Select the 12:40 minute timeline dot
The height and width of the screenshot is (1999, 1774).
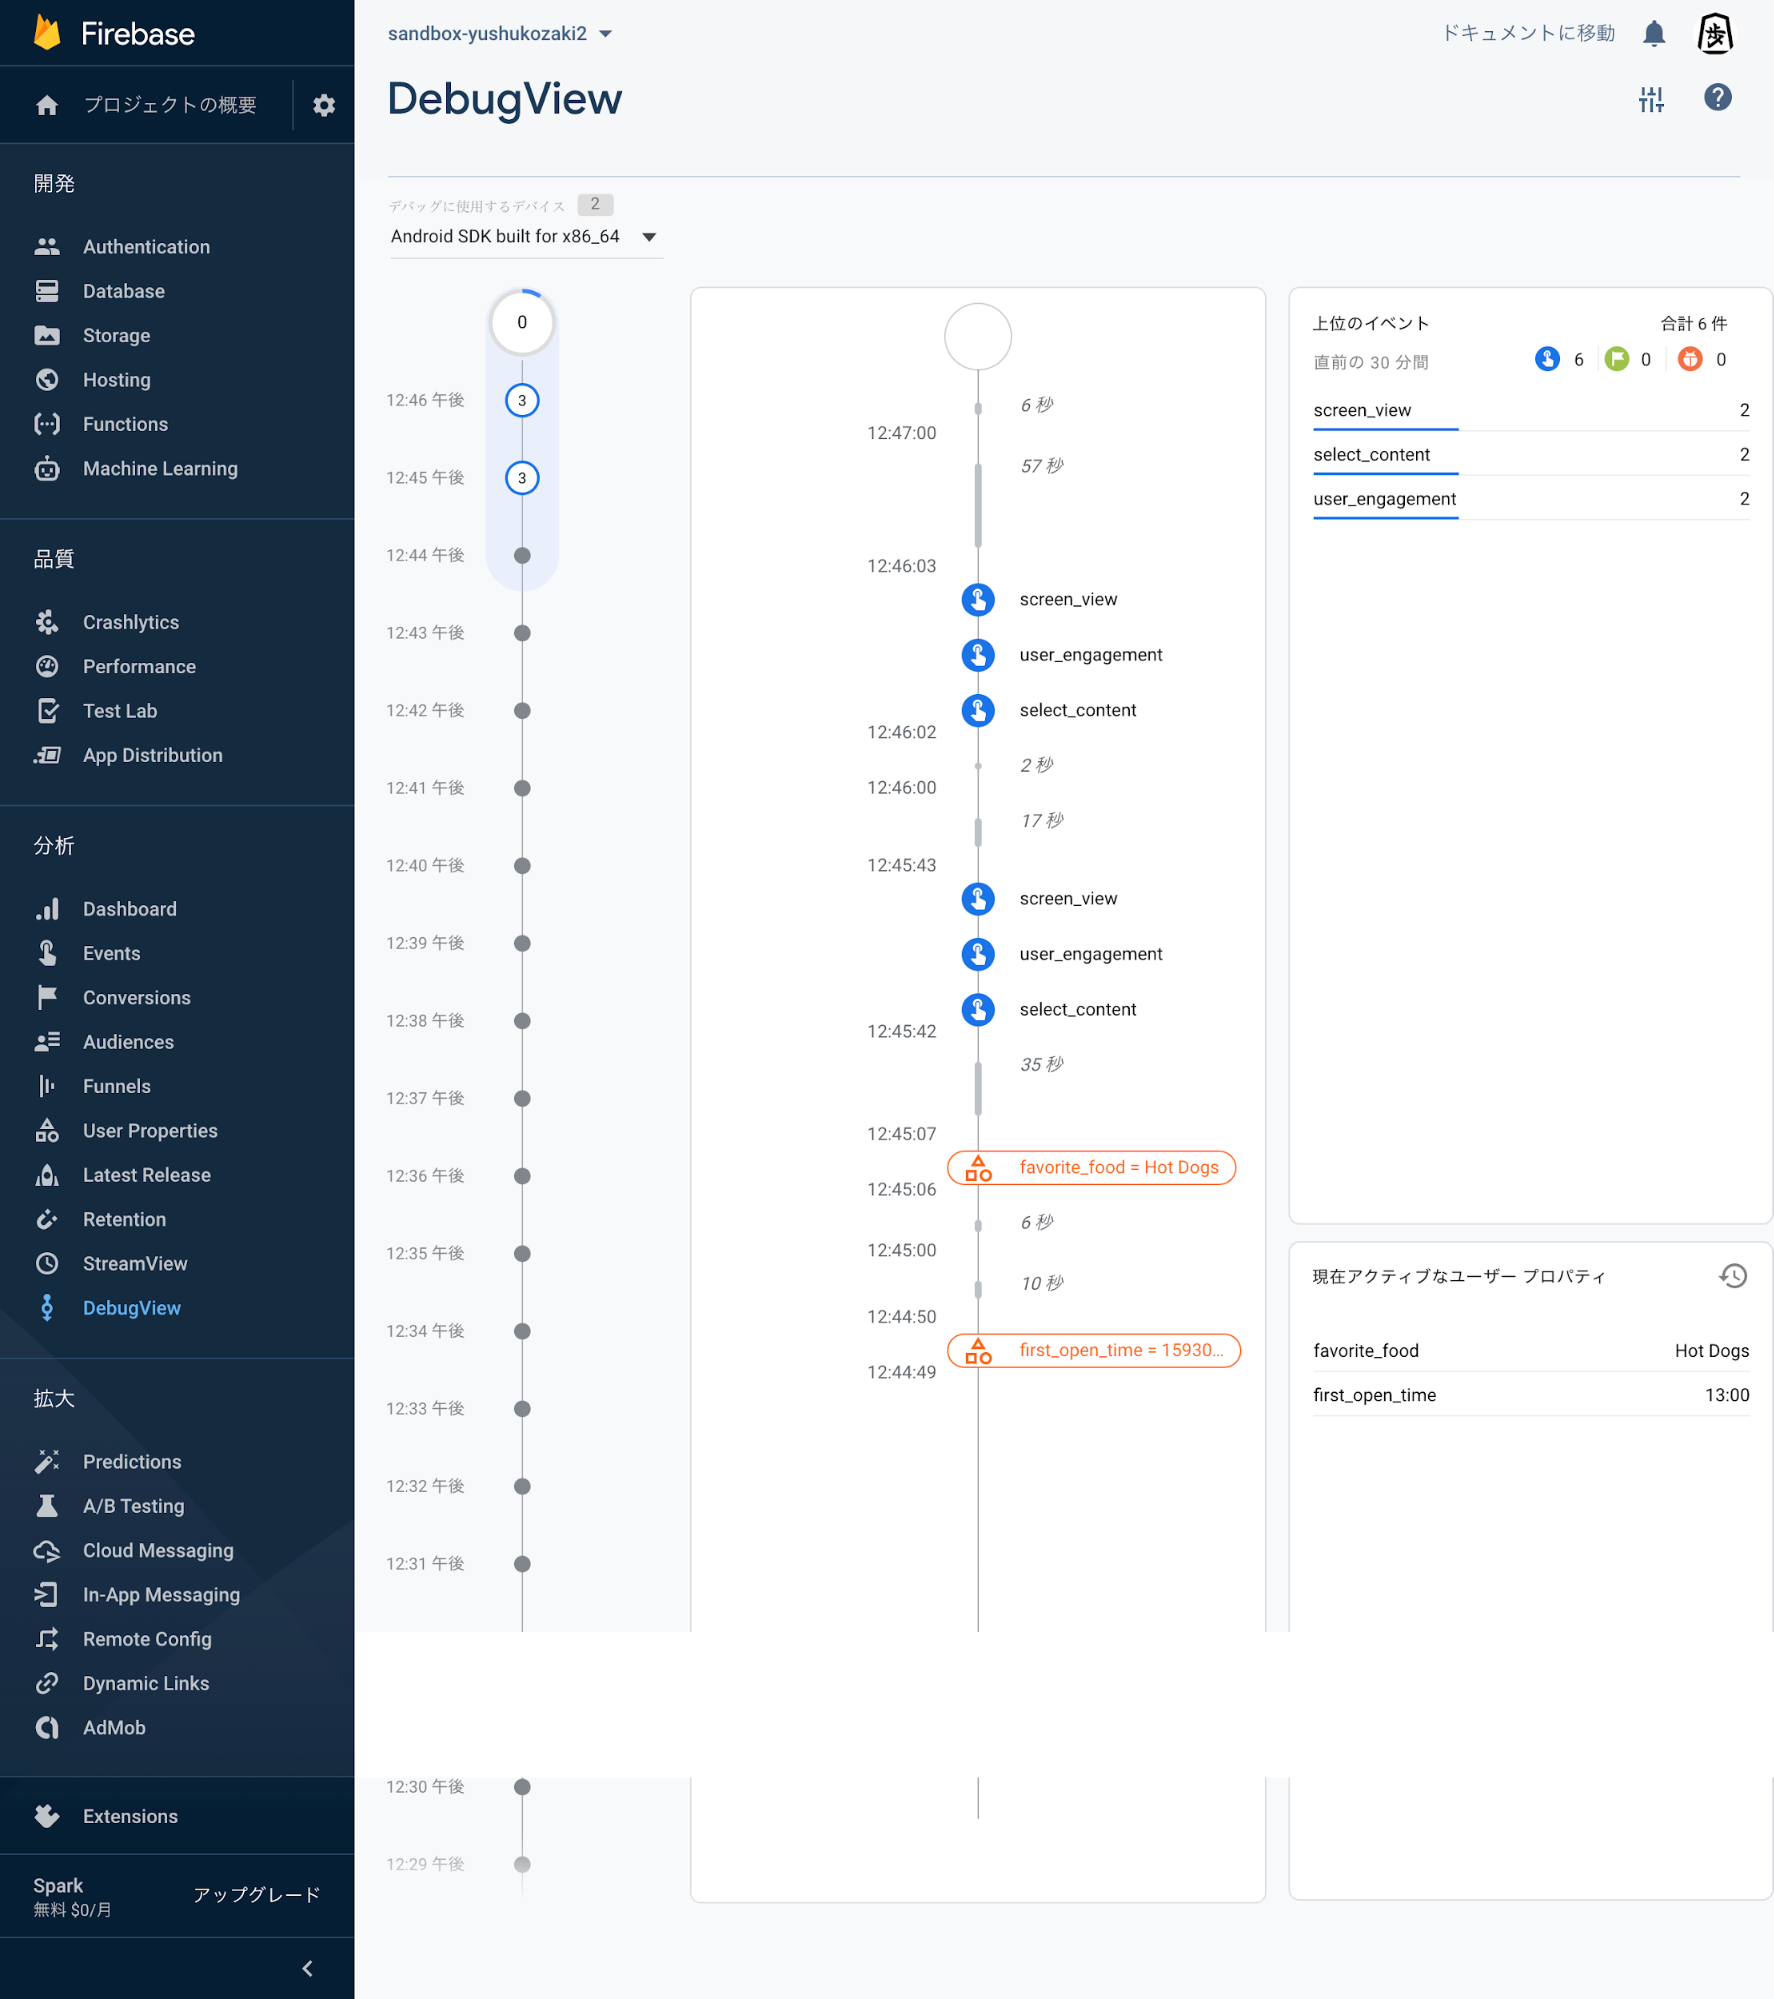522,865
